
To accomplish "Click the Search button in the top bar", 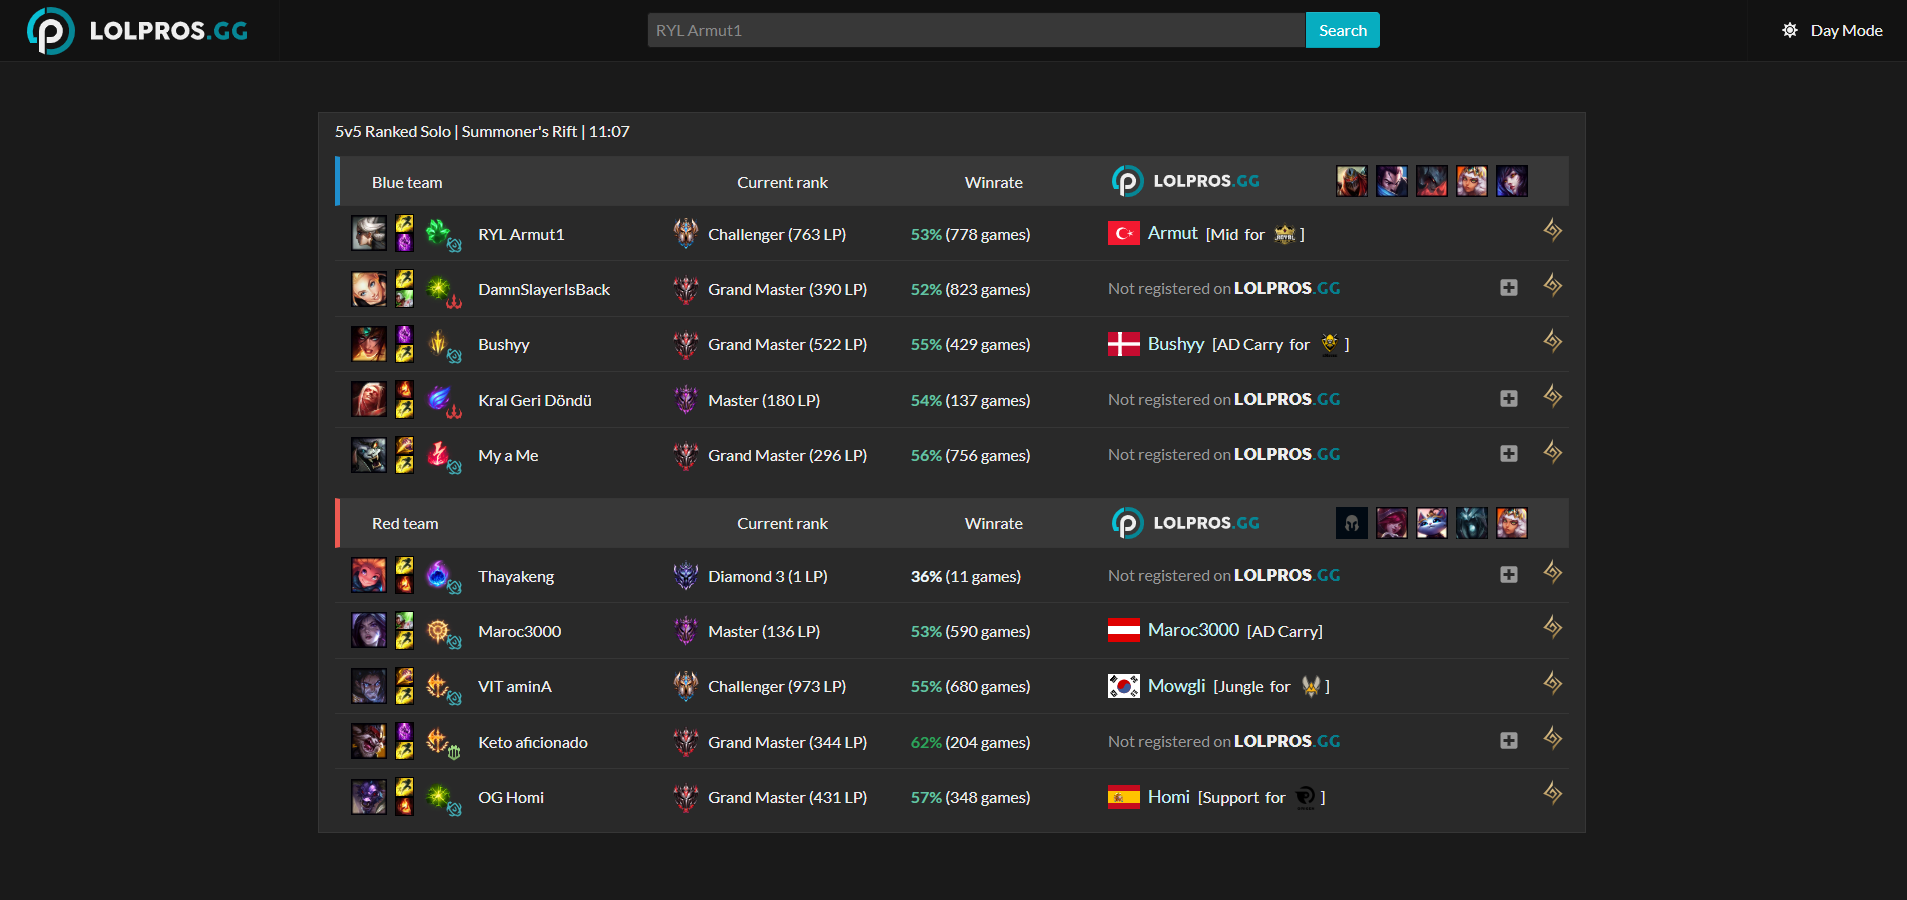I will pyautogui.click(x=1342, y=30).
